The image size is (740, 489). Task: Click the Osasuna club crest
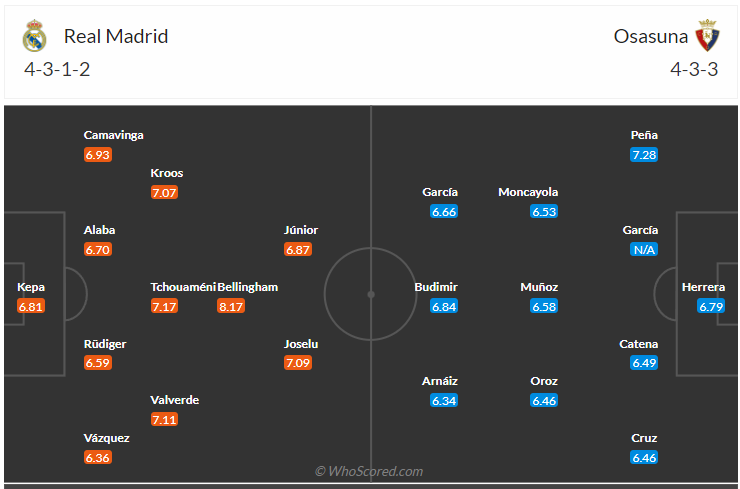[707, 35]
